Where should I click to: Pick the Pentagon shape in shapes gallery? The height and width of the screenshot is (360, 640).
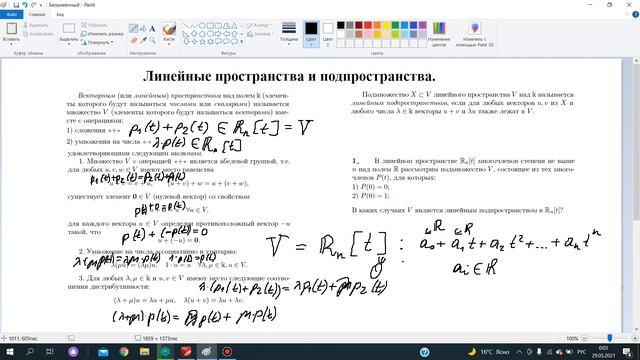click(x=202, y=34)
